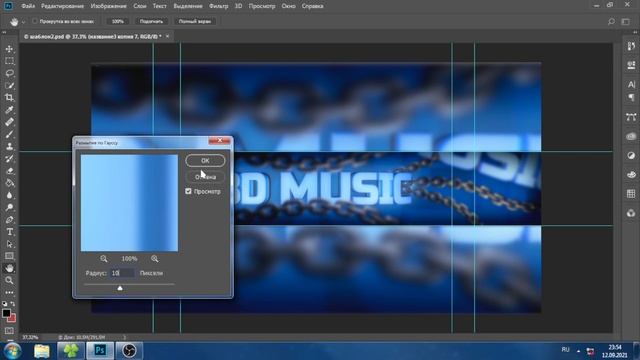Click the blur preview thumbnail
This screenshot has width=640, height=360.
coord(129,203)
